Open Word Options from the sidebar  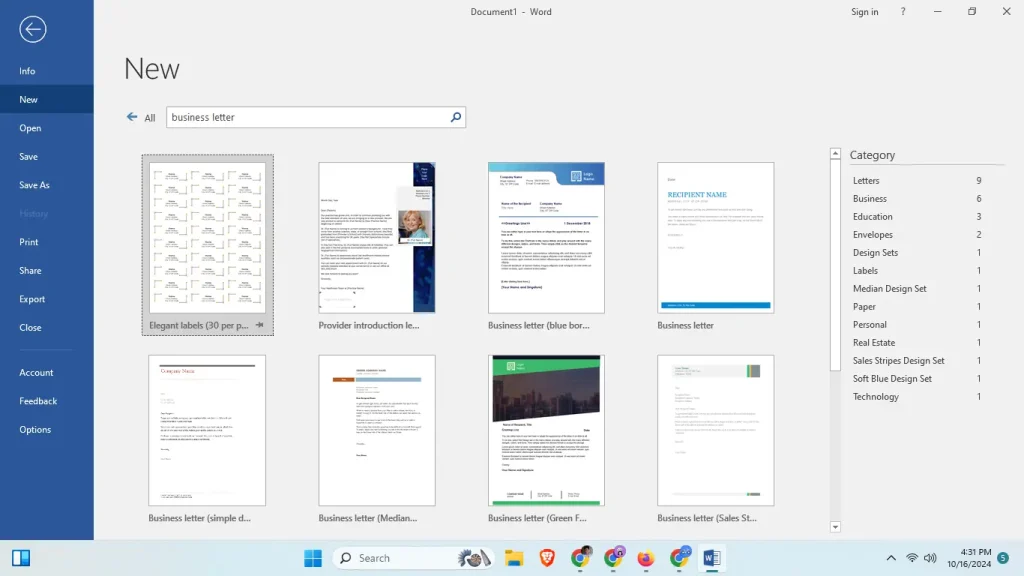pyautogui.click(x=35, y=429)
